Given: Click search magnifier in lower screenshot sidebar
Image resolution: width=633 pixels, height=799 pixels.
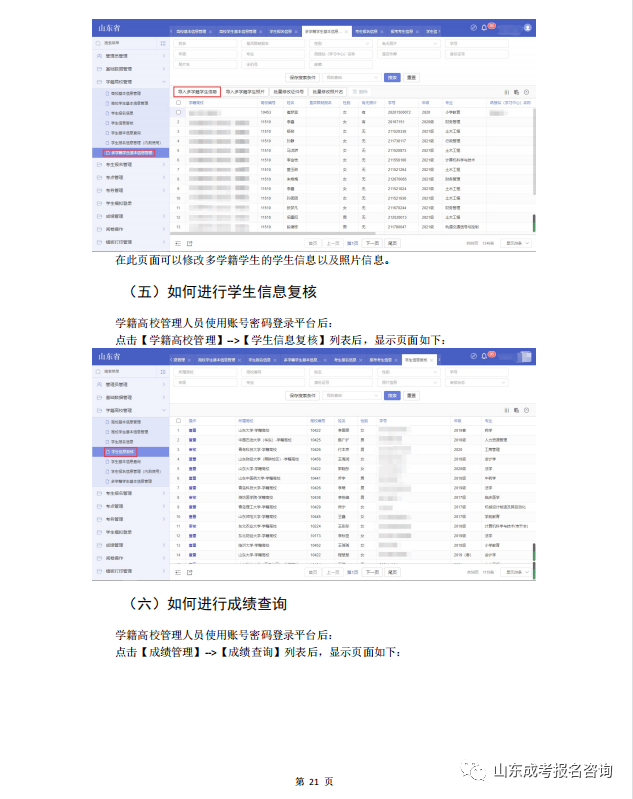Looking at the screenshot, I should point(98,372).
